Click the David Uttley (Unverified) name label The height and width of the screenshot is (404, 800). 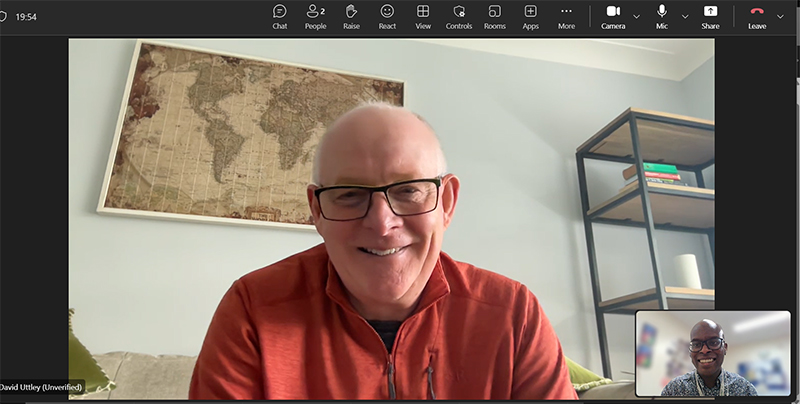(x=41, y=387)
